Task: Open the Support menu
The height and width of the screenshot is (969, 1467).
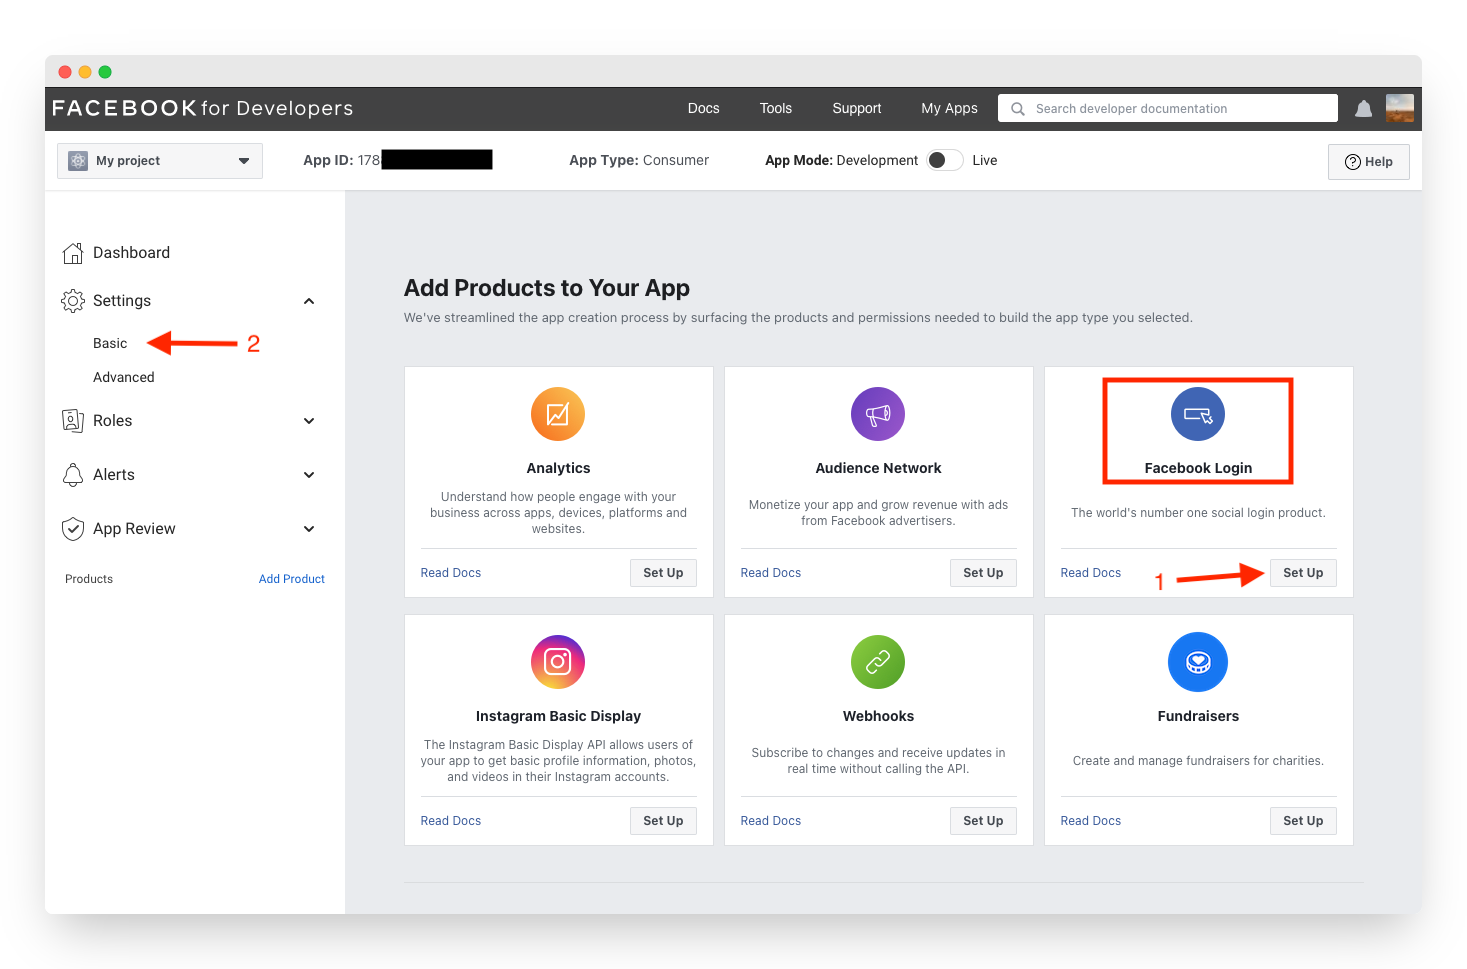Action: pyautogui.click(x=857, y=108)
